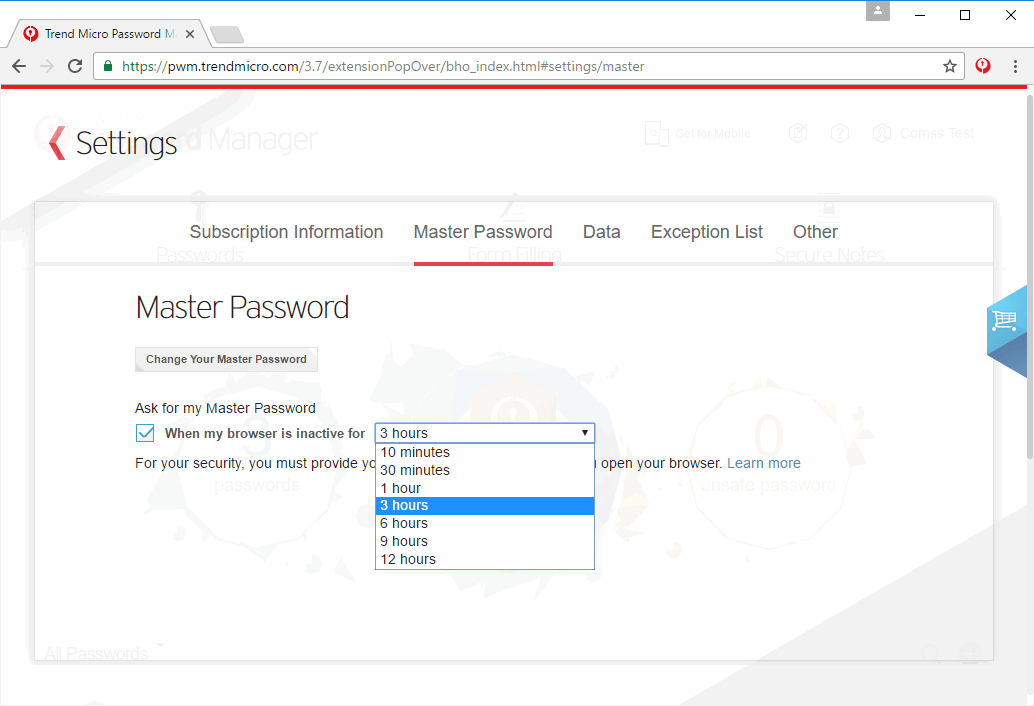
Task: Open the shopping cart side tab
Action: point(1005,321)
